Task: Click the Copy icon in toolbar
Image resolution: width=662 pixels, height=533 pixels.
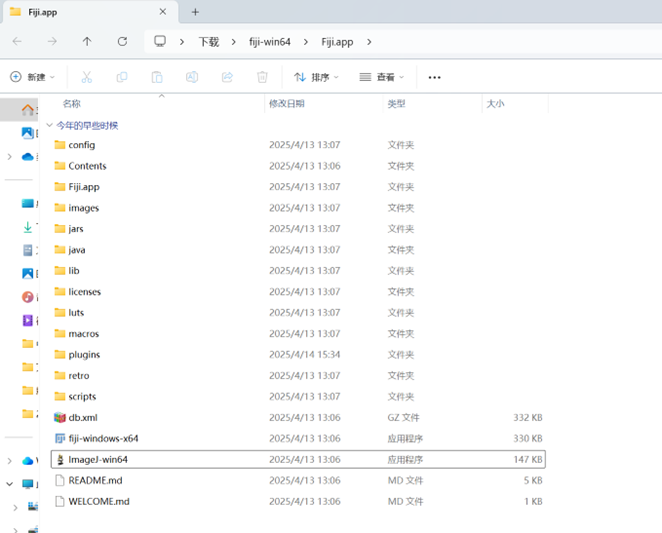Action: click(x=122, y=77)
